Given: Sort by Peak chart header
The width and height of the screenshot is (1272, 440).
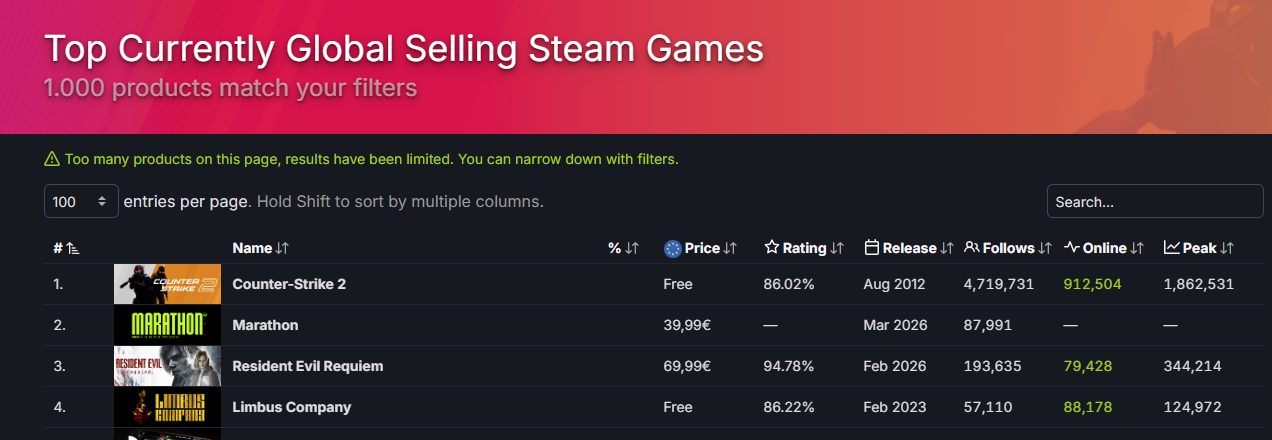Looking at the screenshot, I should click(1199, 248).
